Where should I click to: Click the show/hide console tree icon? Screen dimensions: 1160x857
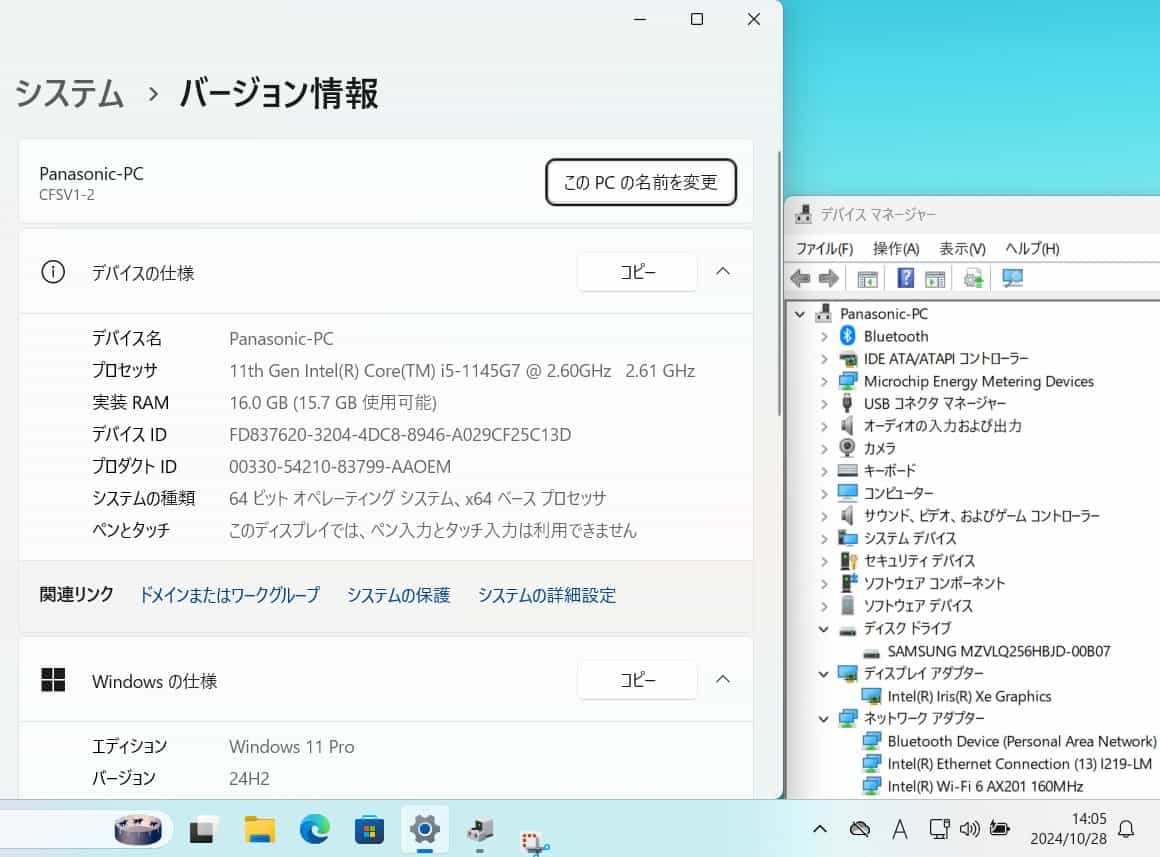pyautogui.click(x=867, y=279)
